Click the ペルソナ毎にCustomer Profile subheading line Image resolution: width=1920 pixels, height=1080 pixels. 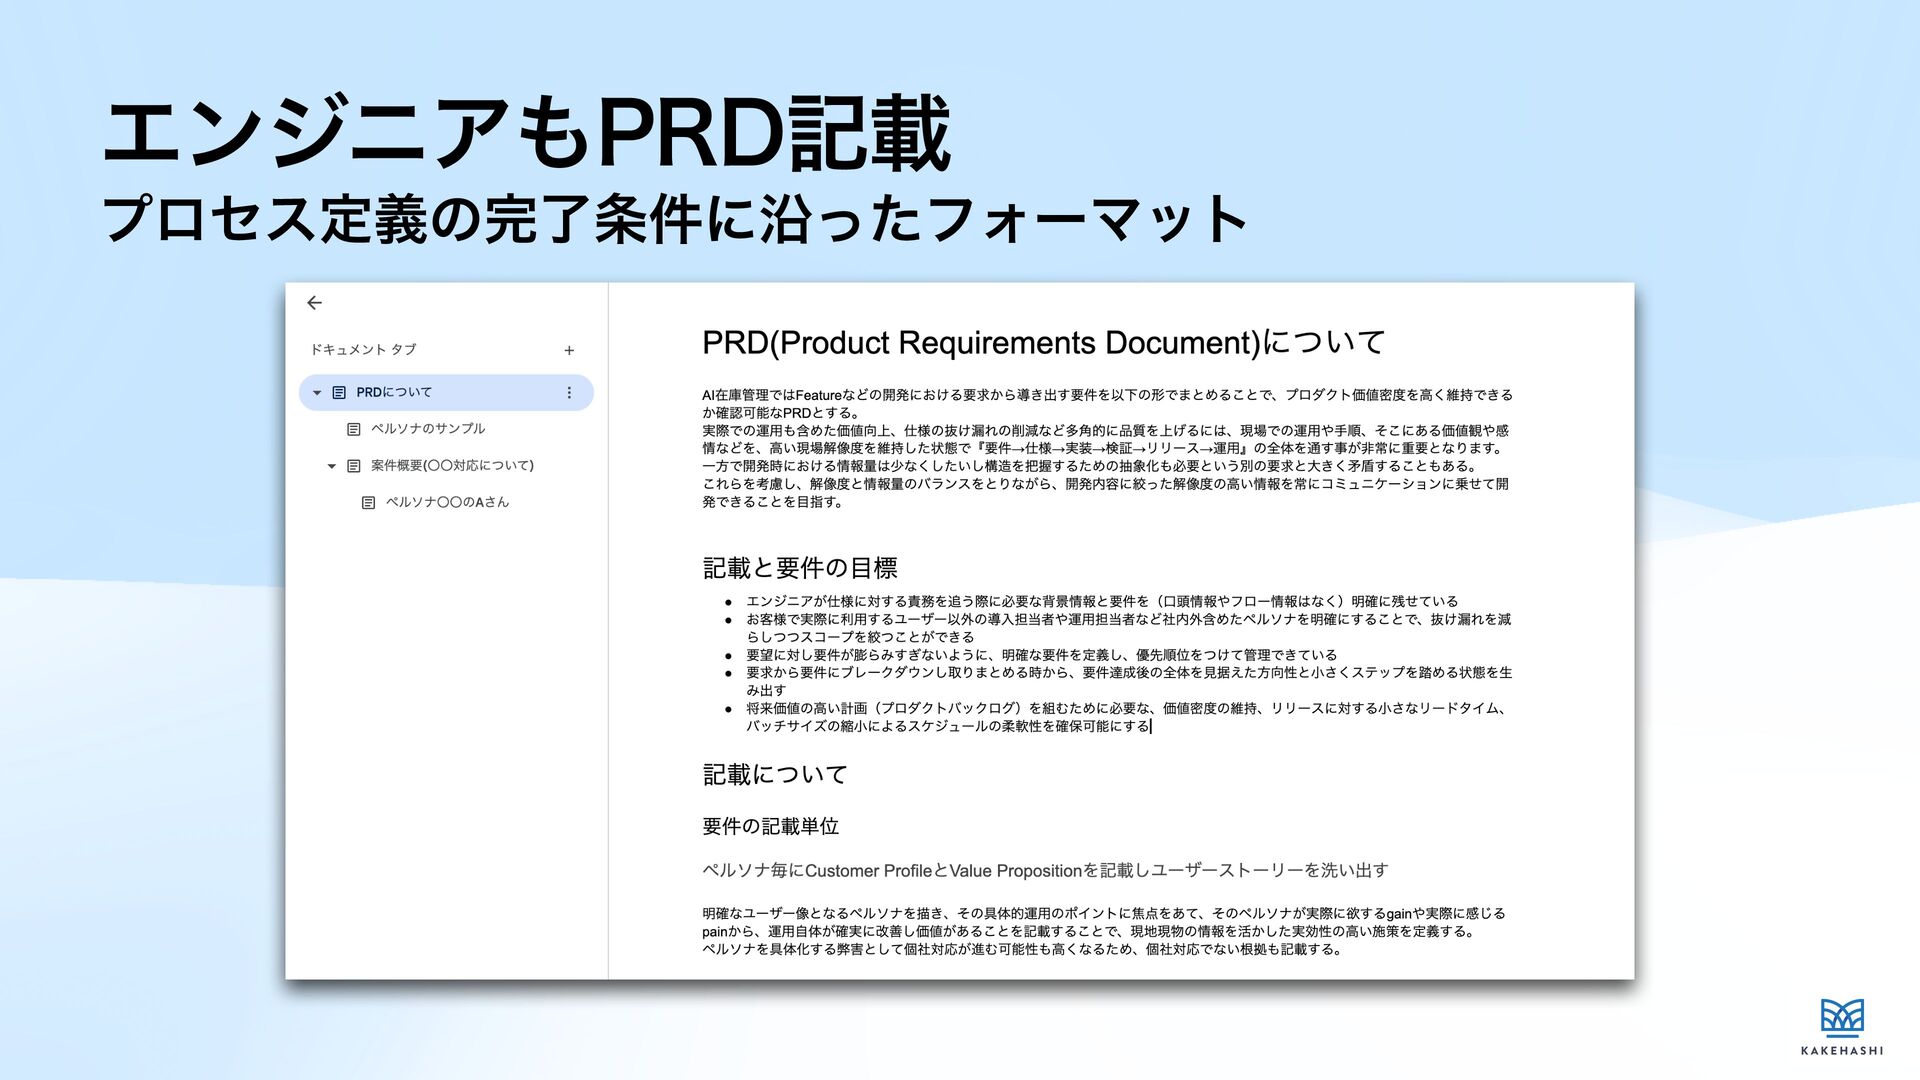coord(1044,870)
